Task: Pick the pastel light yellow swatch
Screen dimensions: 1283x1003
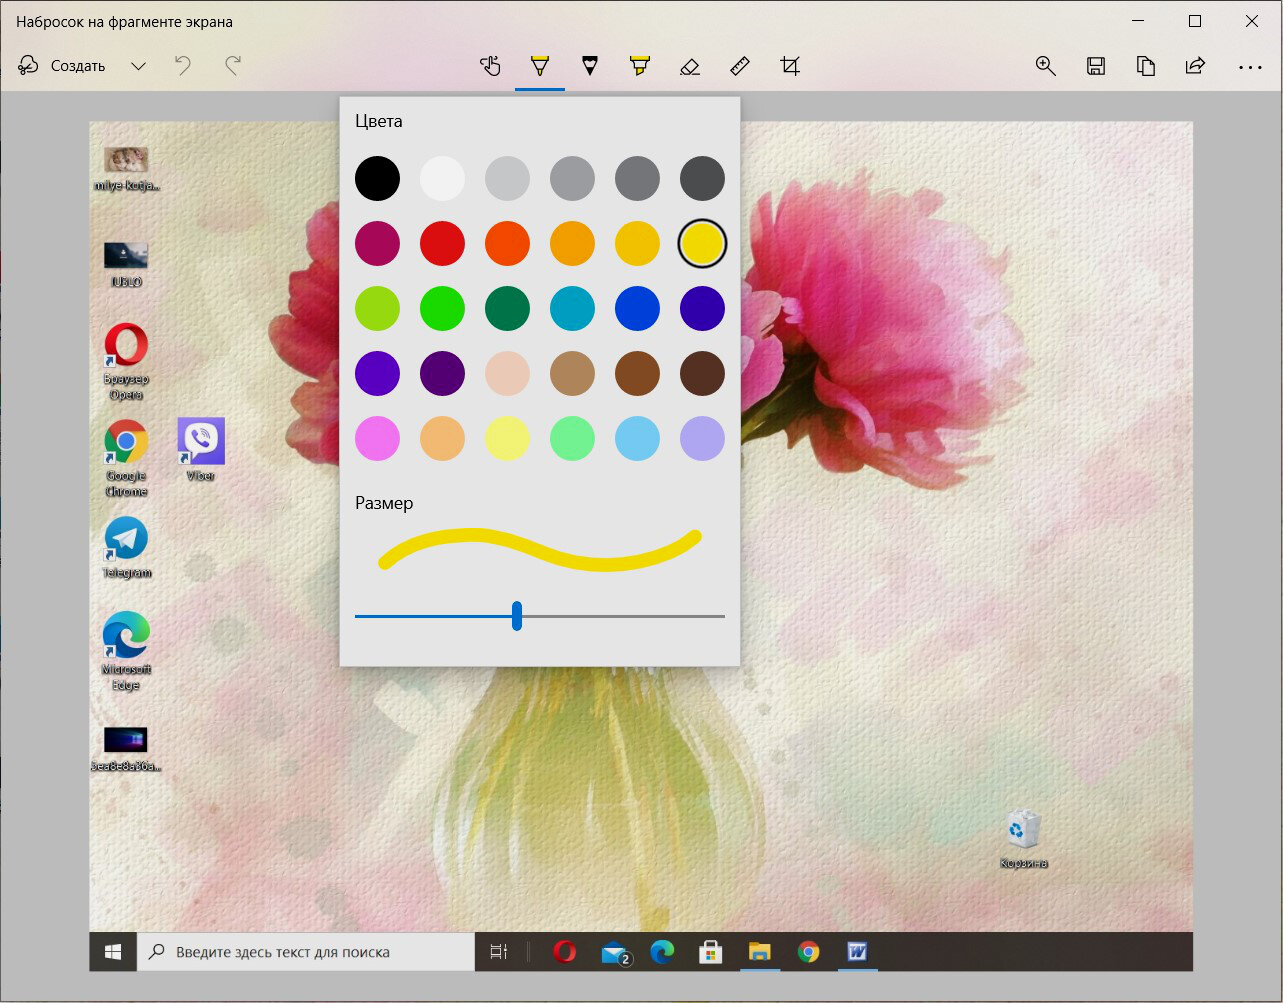Action: tap(507, 438)
